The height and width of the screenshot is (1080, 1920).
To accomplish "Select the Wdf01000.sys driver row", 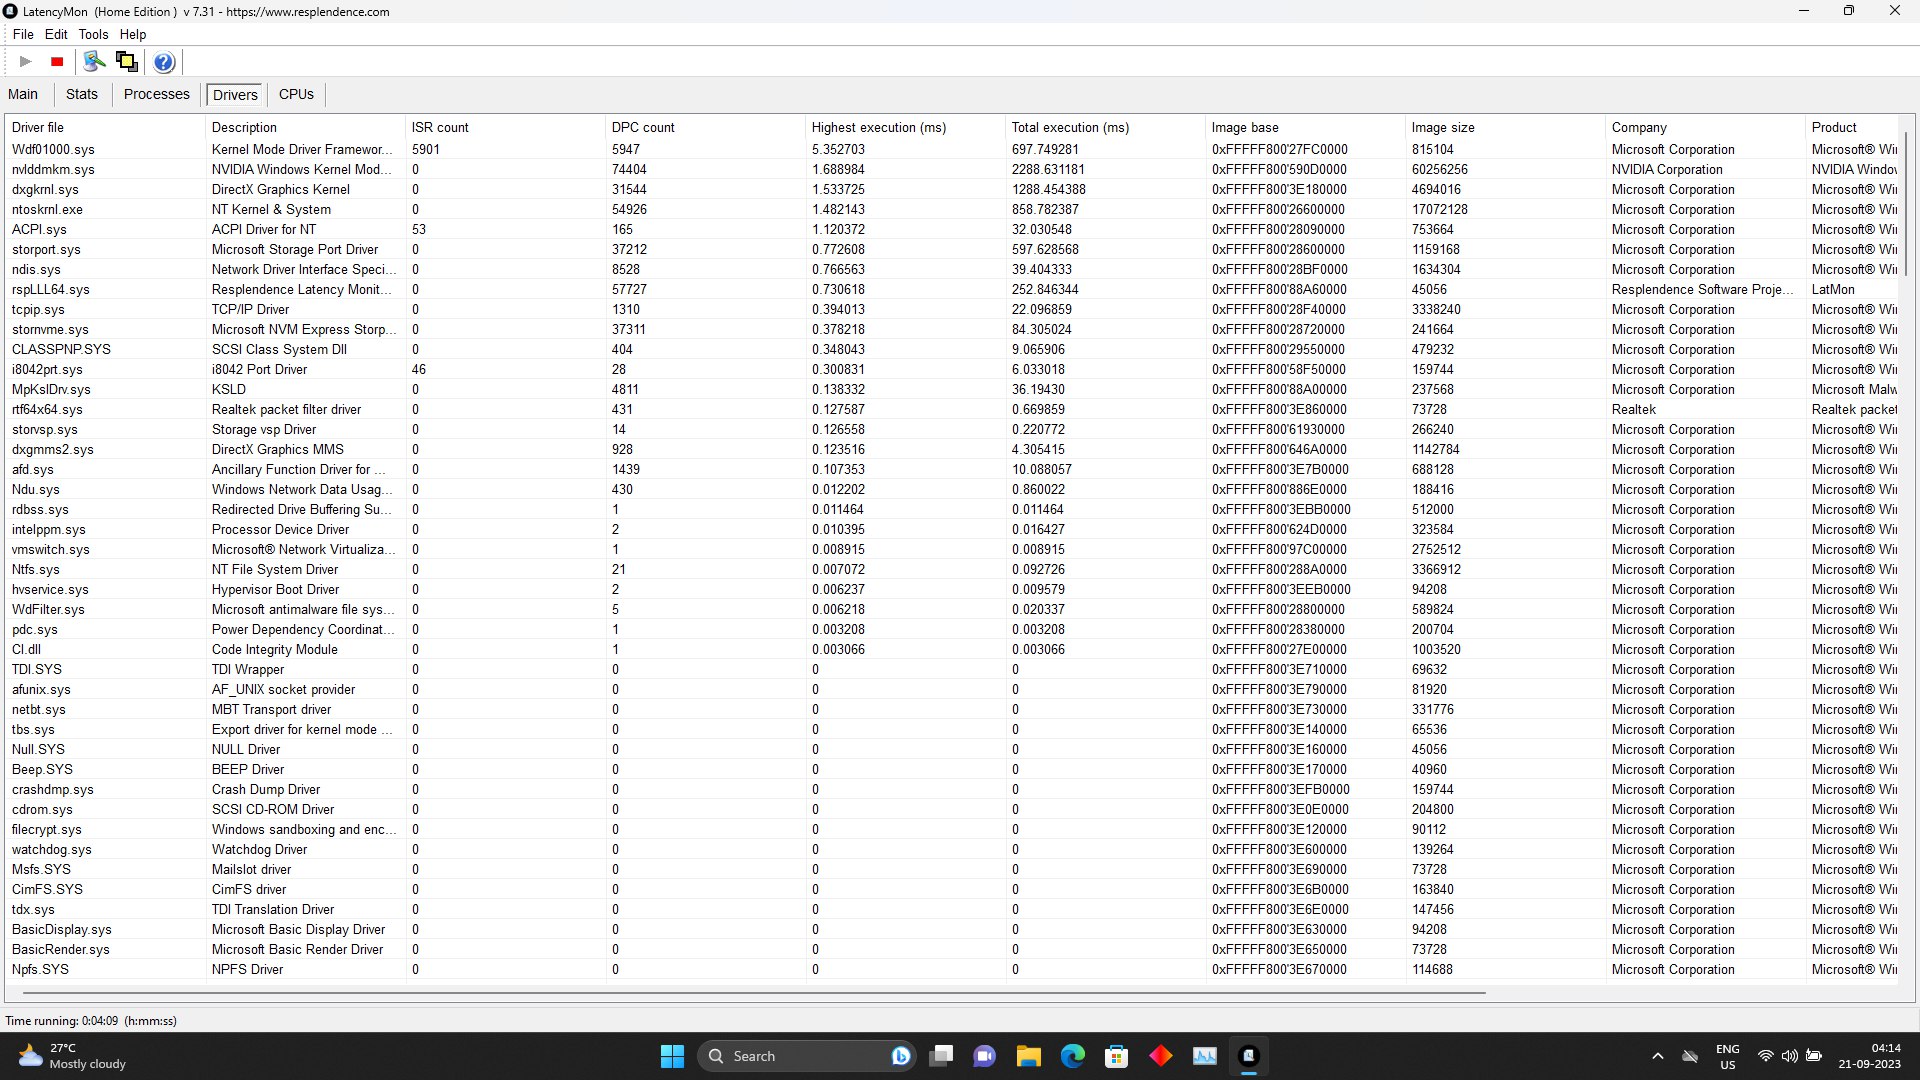I will (952, 149).
